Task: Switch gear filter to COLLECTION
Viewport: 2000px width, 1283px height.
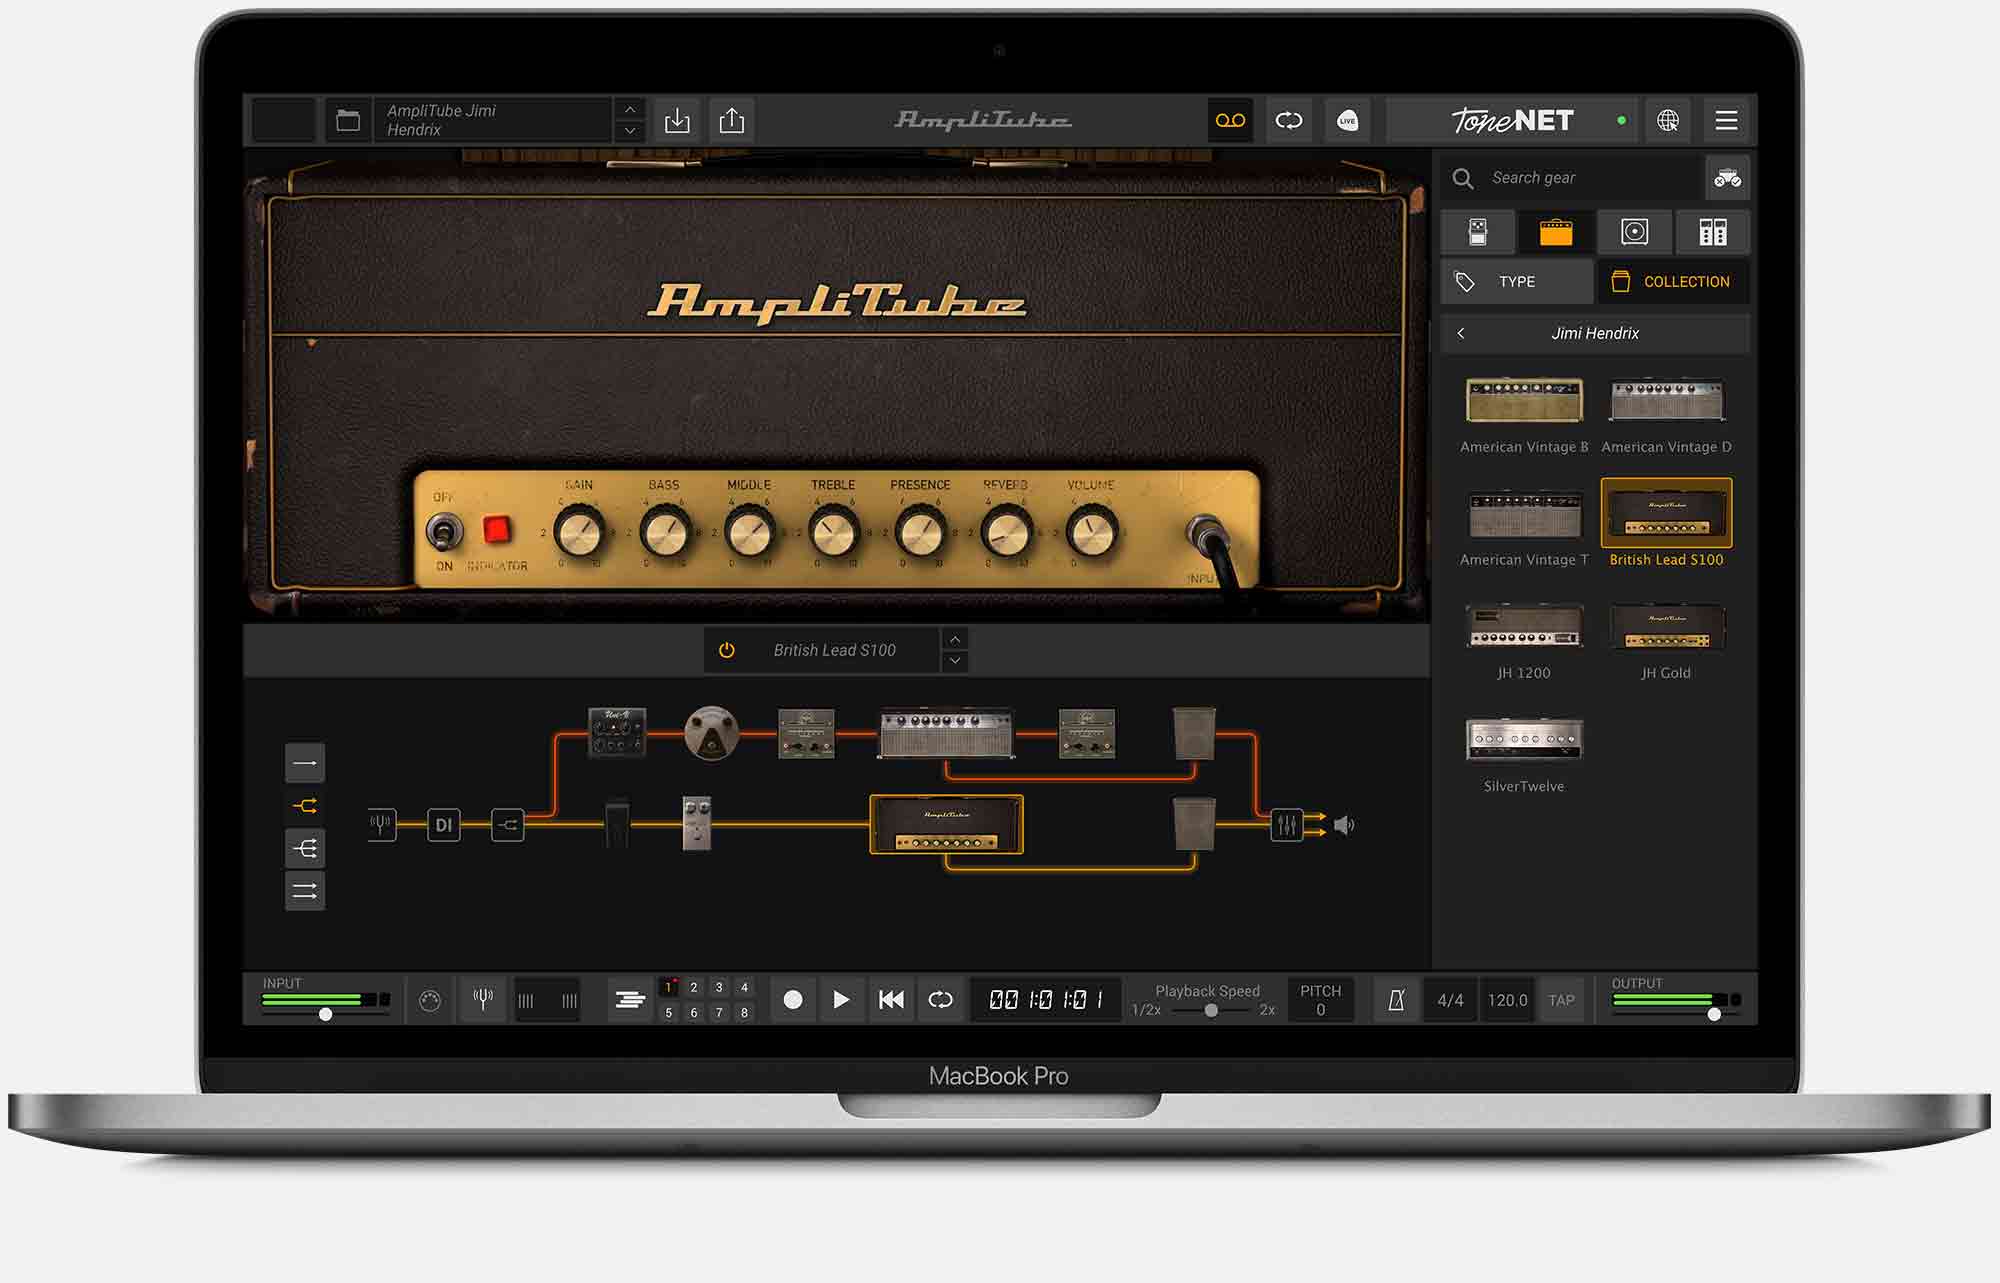Action: 1673,282
